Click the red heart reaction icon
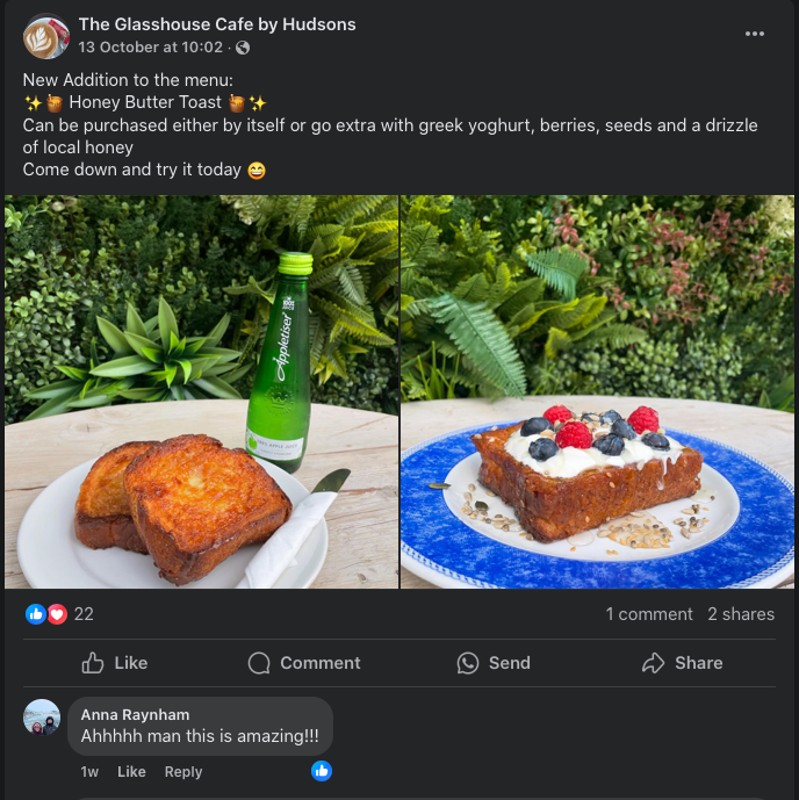The width and height of the screenshot is (799, 800). (57, 614)
